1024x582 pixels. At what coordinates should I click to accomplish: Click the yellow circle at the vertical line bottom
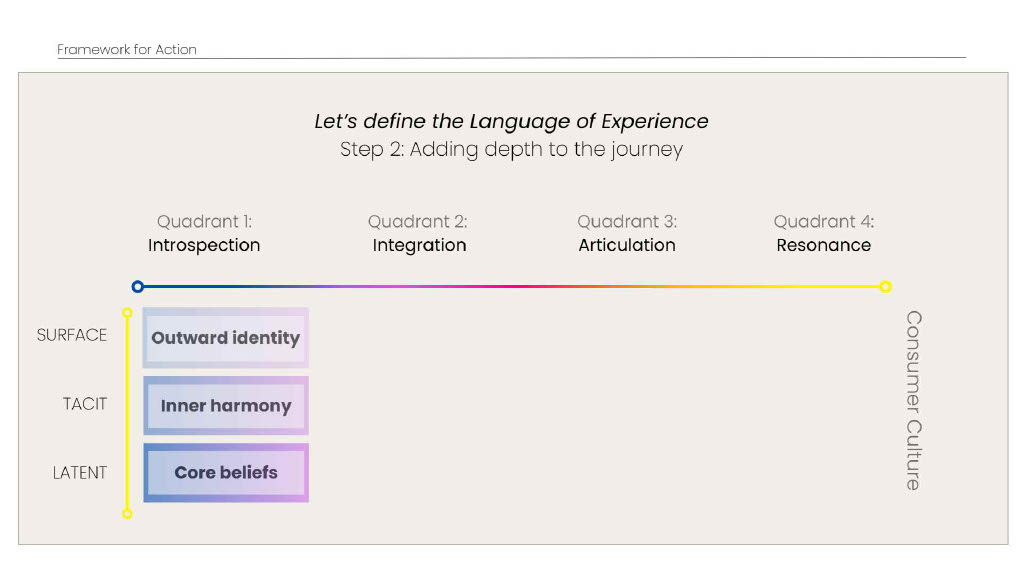[x=127, y=514]
